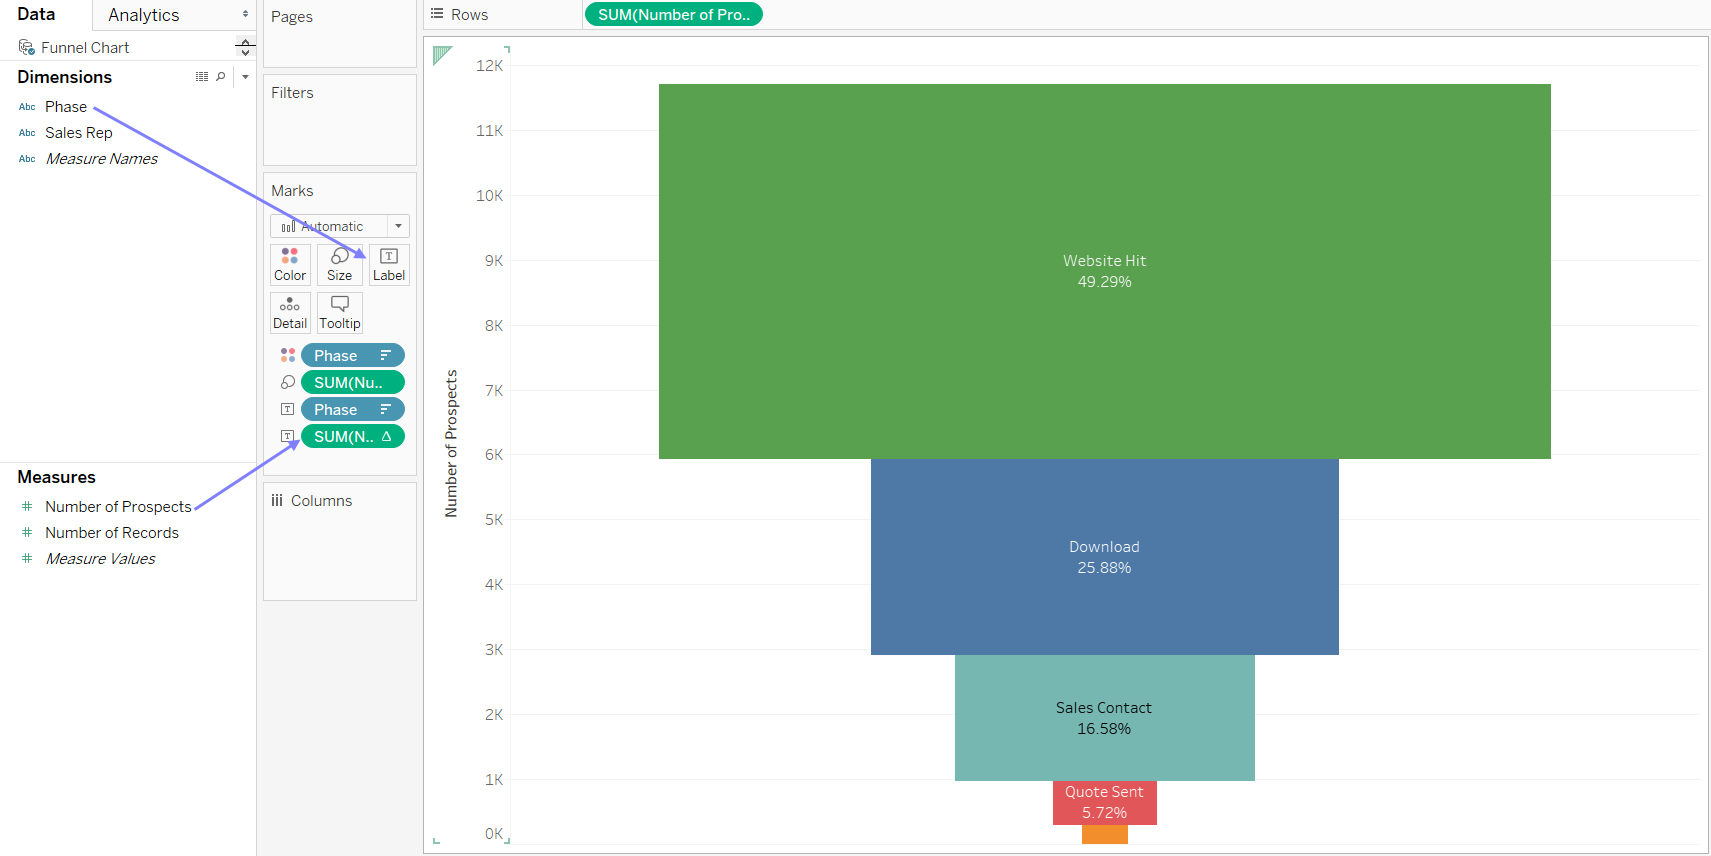
Task: Click the SUM(N.. pill on Label
Action: [352, 436]
